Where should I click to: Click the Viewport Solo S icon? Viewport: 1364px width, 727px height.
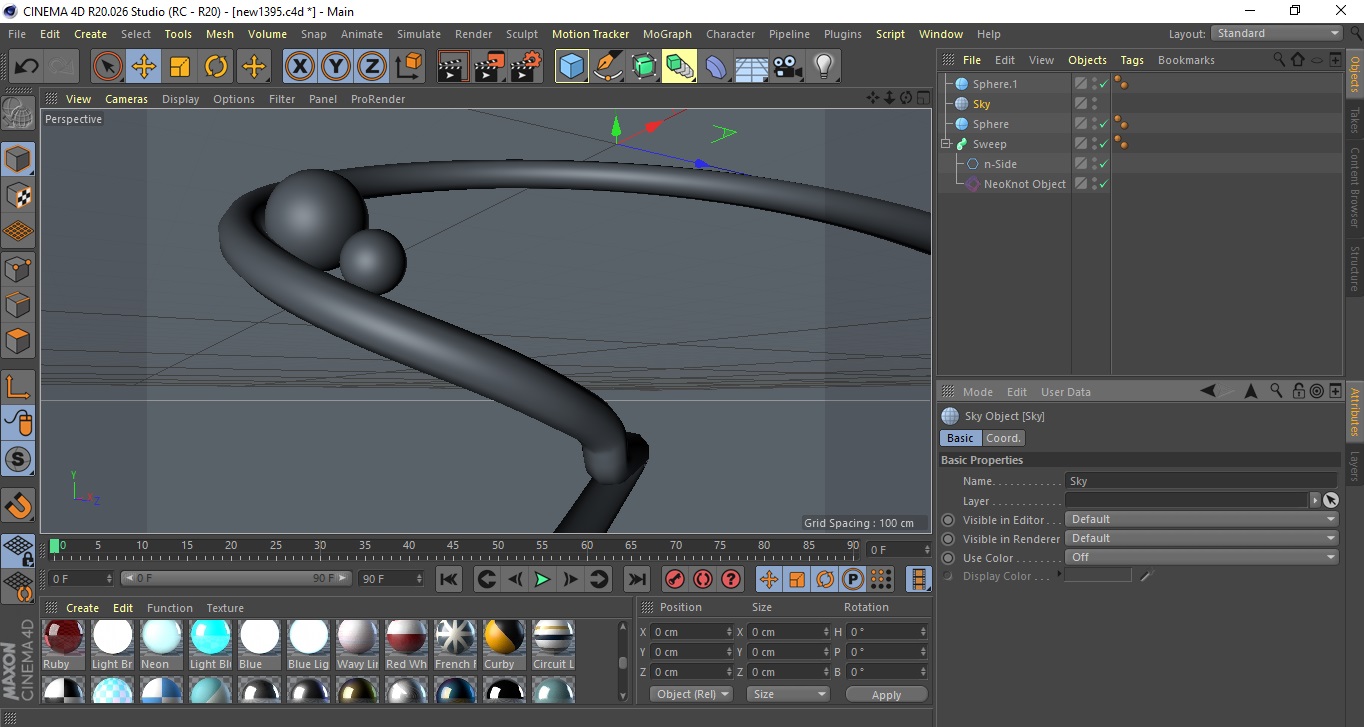[18, 459]
